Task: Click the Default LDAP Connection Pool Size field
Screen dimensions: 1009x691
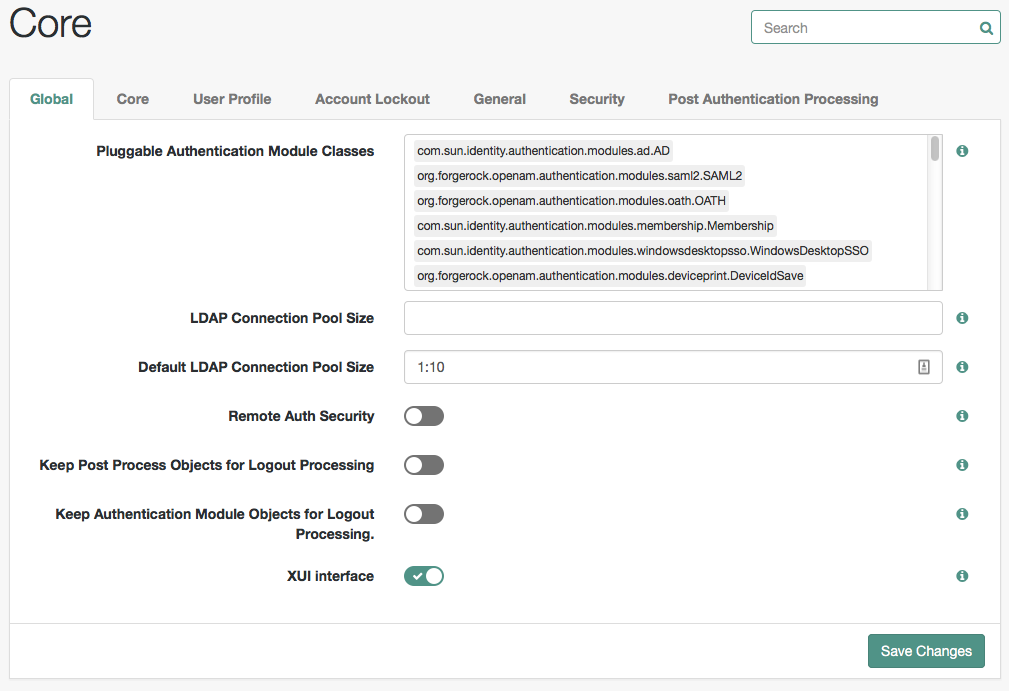Action: click(673, 367)
